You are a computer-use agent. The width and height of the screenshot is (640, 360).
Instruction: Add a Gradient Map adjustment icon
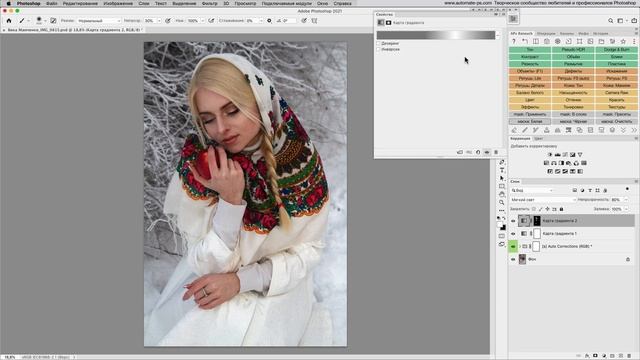pos(580,171)
